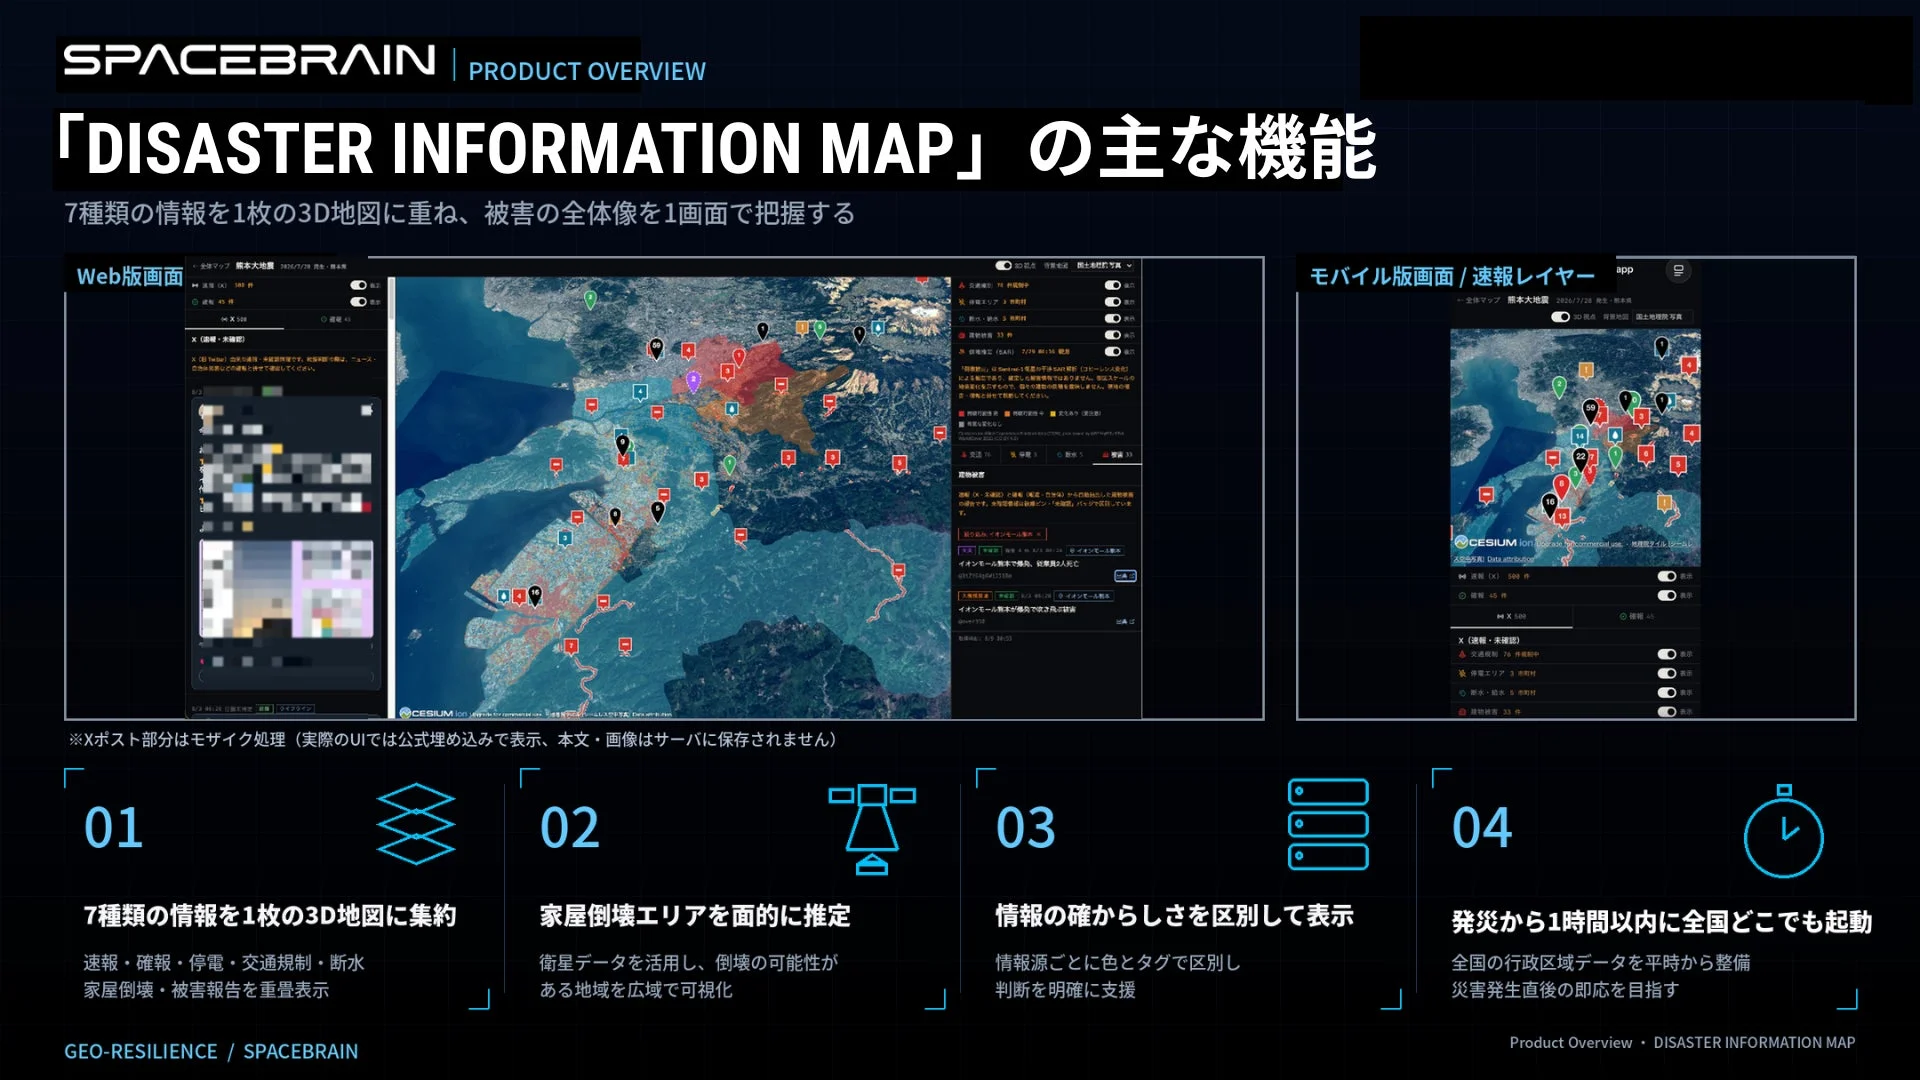Click the green pin at top of Web map

coord(590,298)
